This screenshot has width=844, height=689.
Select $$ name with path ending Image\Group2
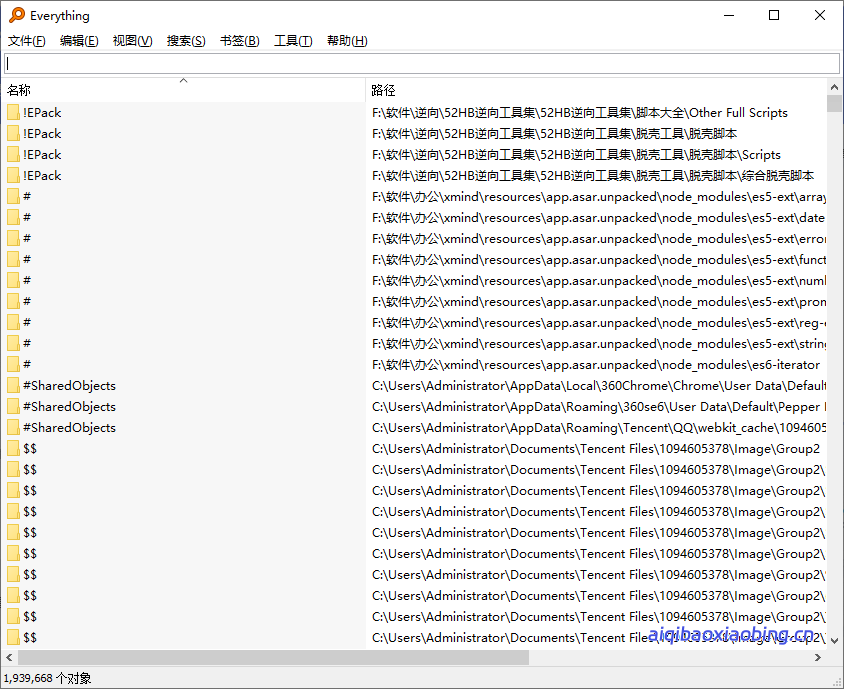30,448
